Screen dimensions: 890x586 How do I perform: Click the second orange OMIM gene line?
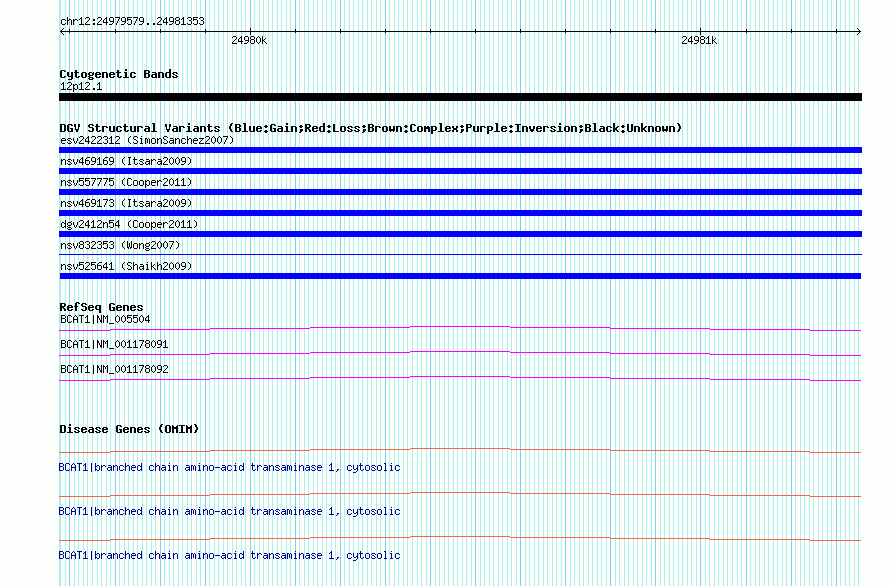460,494
